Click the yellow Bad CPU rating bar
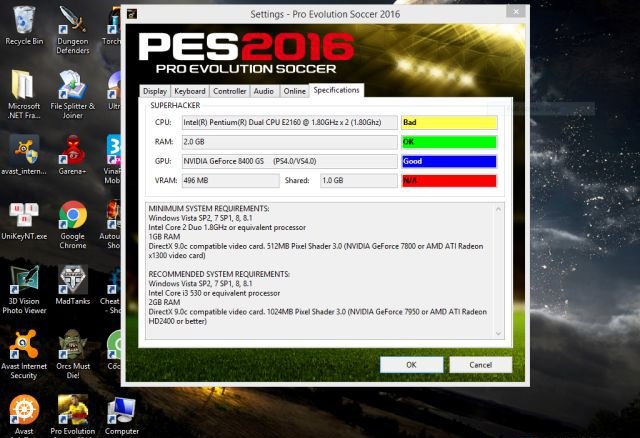640x438 pixels. point(449,122)
